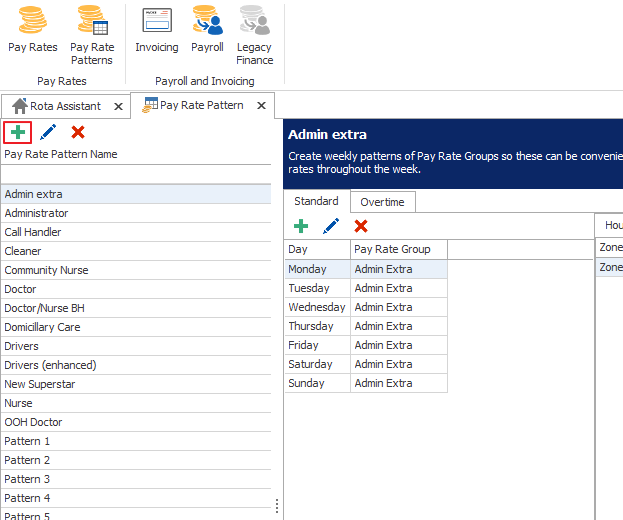
Task: Select Pattern 2 row
Action: [x=136, y=460]
